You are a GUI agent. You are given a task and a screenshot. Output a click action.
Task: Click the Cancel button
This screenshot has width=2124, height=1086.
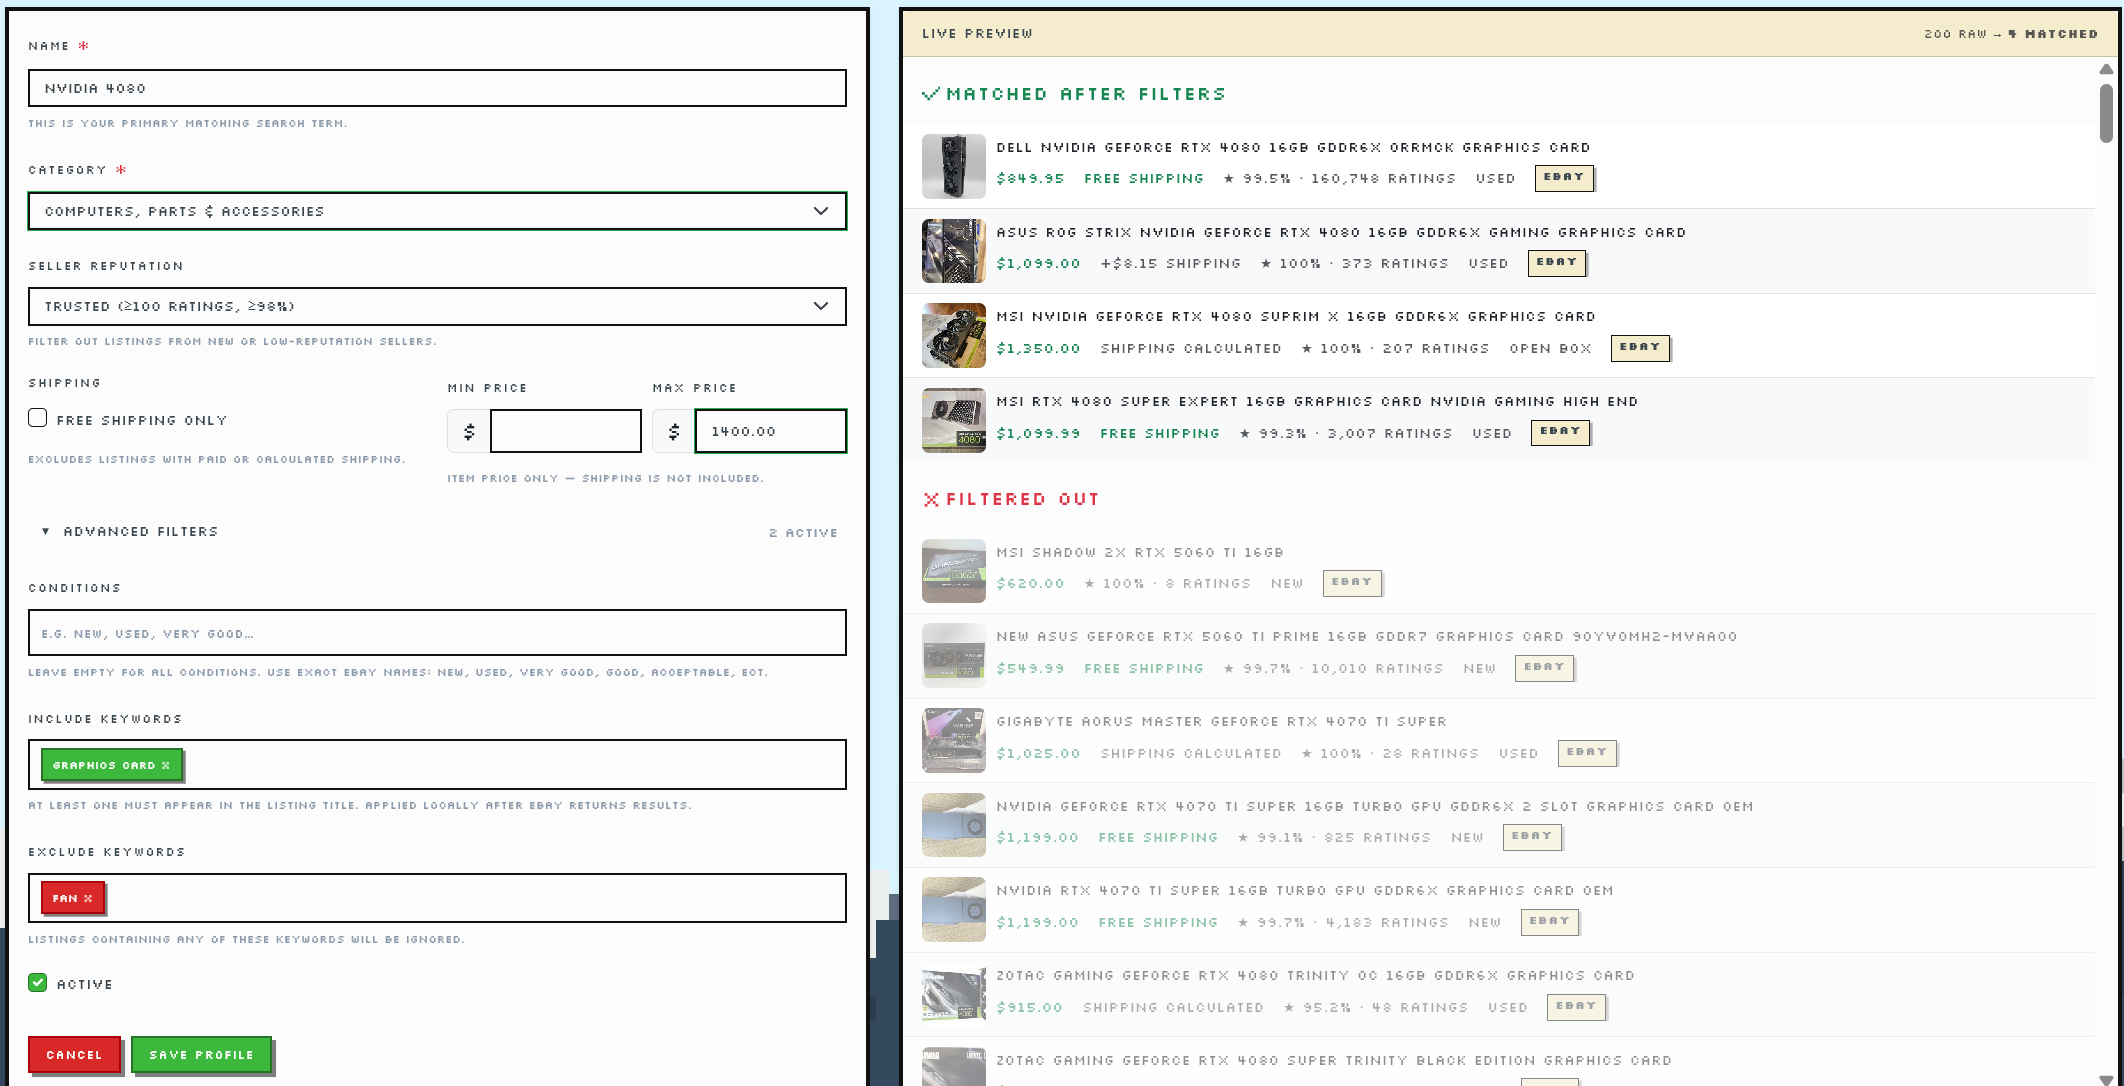74,1055
